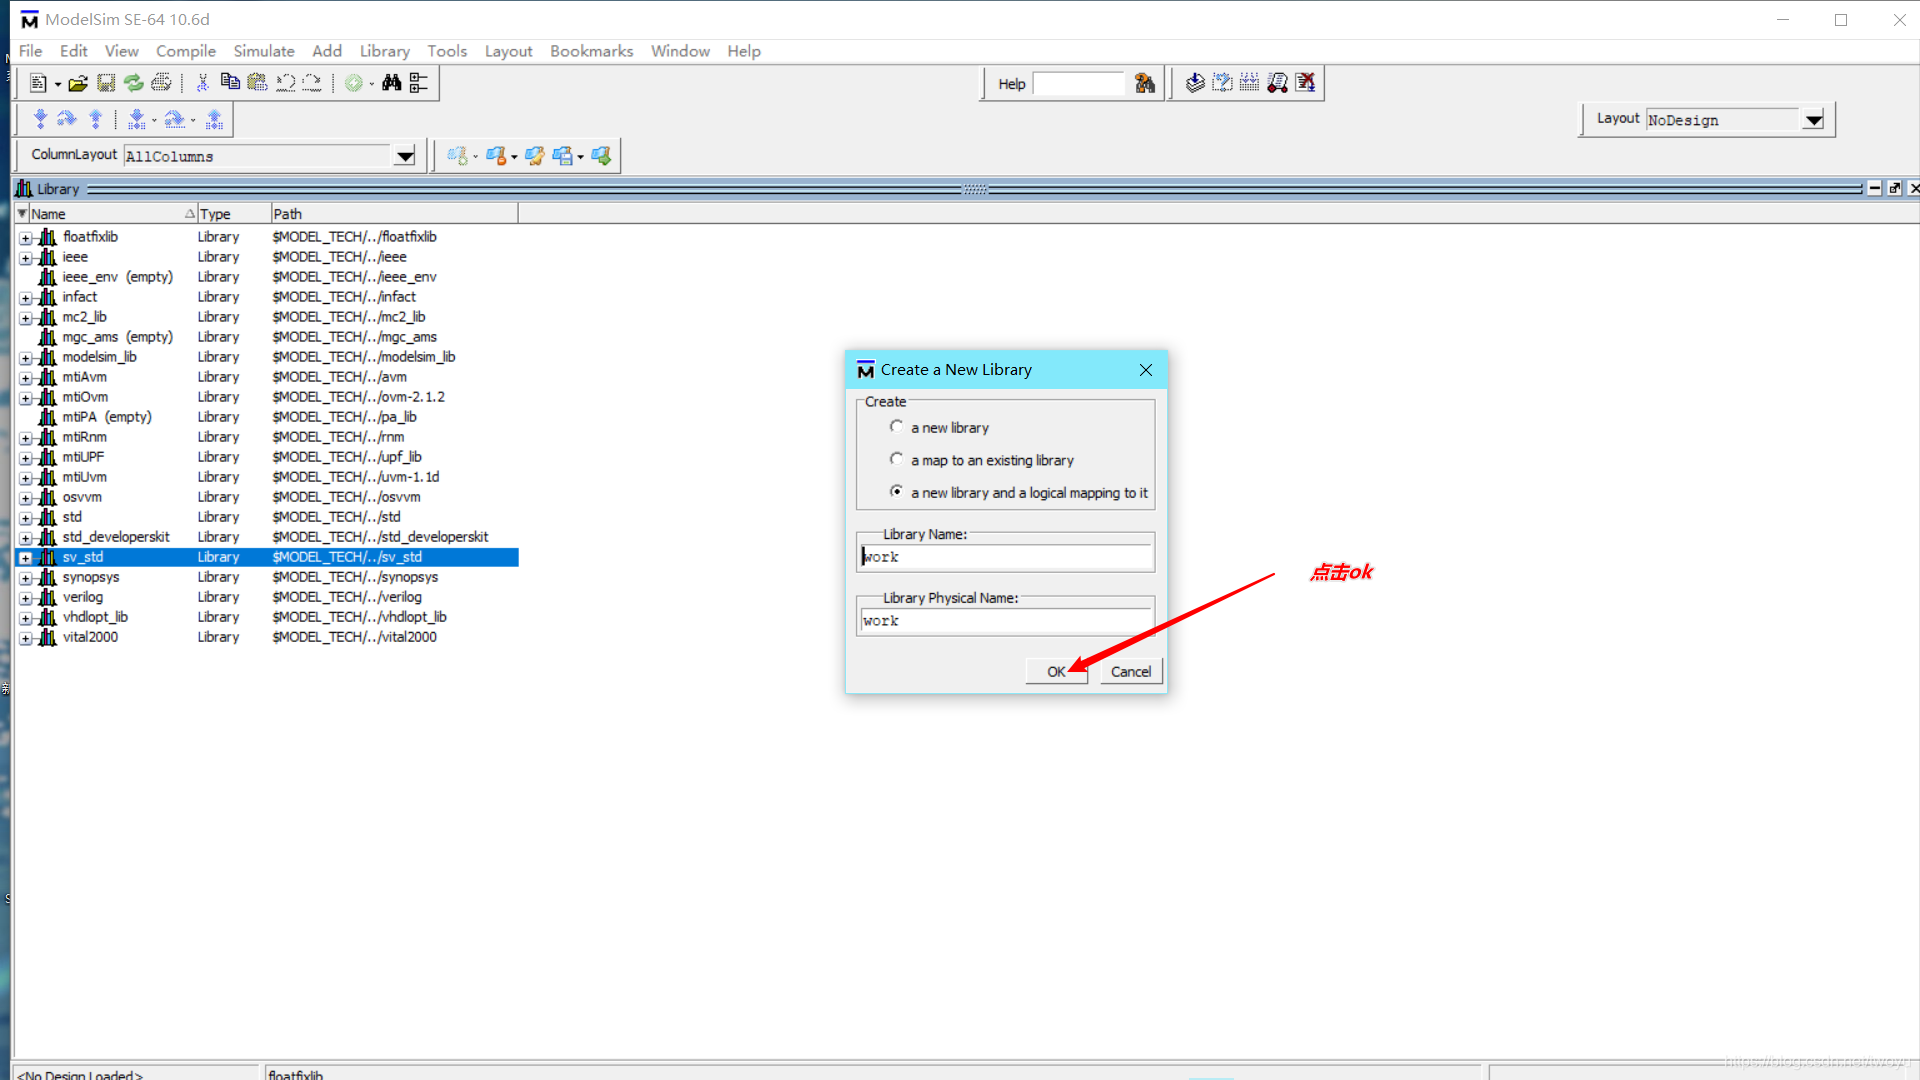Click the Help search text field
This screenshot has width=1920, height=1080.
click(x=1080, y=84)
